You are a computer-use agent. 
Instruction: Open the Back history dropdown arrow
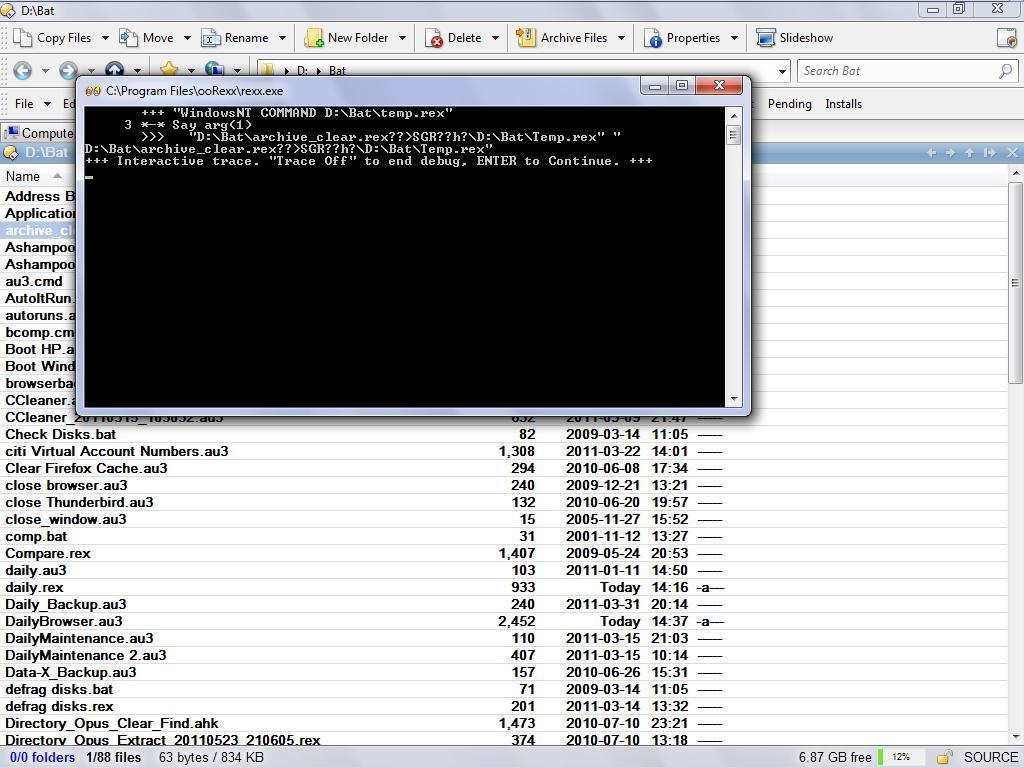(45, 70)
